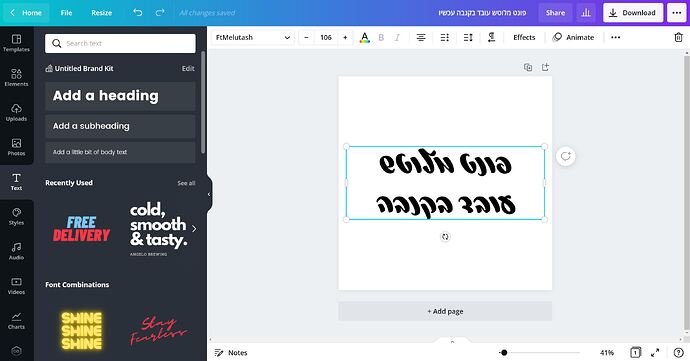Toggle bulleted list

click(445, 37)
